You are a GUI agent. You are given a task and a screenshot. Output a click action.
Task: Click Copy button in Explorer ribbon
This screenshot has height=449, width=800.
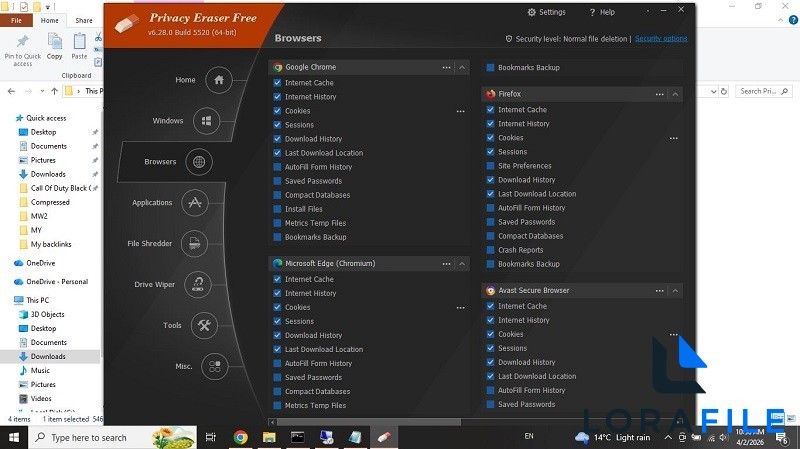(55, 46)
